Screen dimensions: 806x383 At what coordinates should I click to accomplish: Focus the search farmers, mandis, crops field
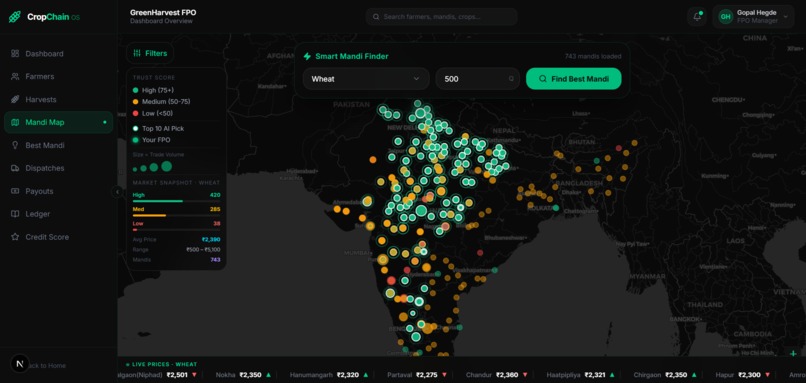pyautogui.click(x=441, y=17)
